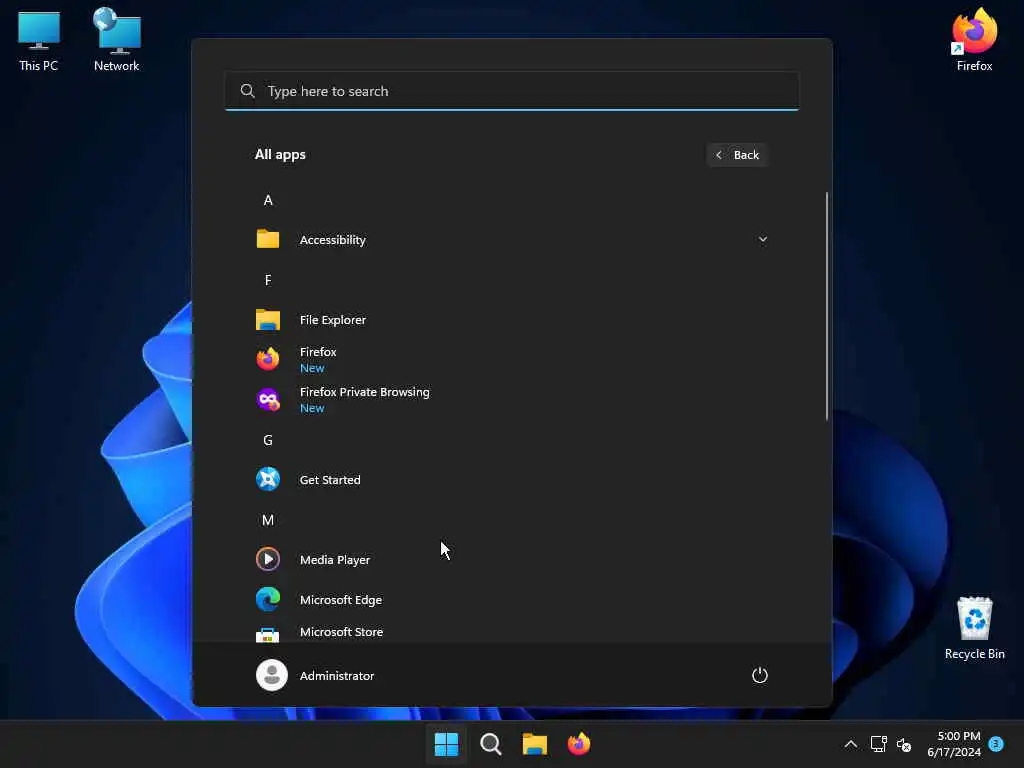Open the power options button
The width and height of the screenshot is (1024, 768).
pos(760,675)
